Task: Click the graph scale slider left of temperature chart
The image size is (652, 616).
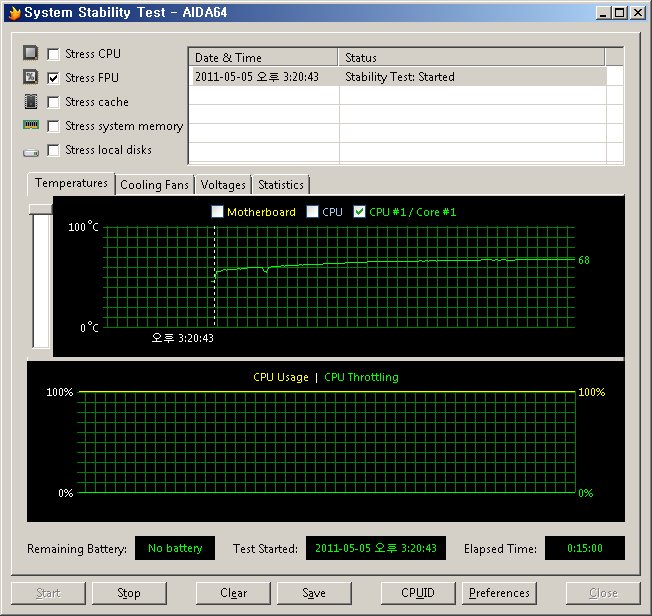Action: point(41,276)
